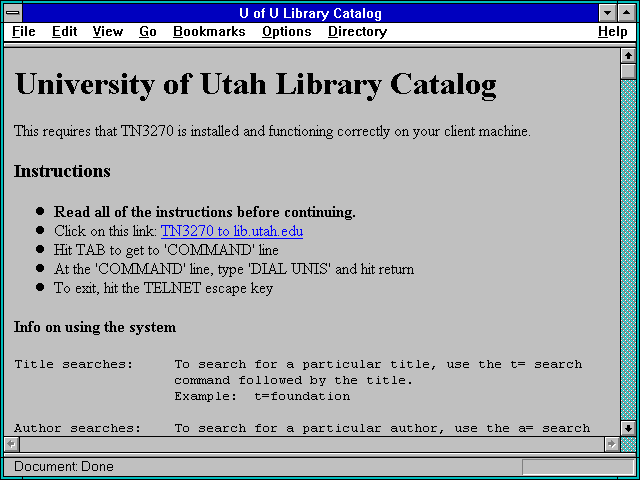Click the vertical scrollbar up arrow
This screenshot has width=640, height=480.
point(628,56)
